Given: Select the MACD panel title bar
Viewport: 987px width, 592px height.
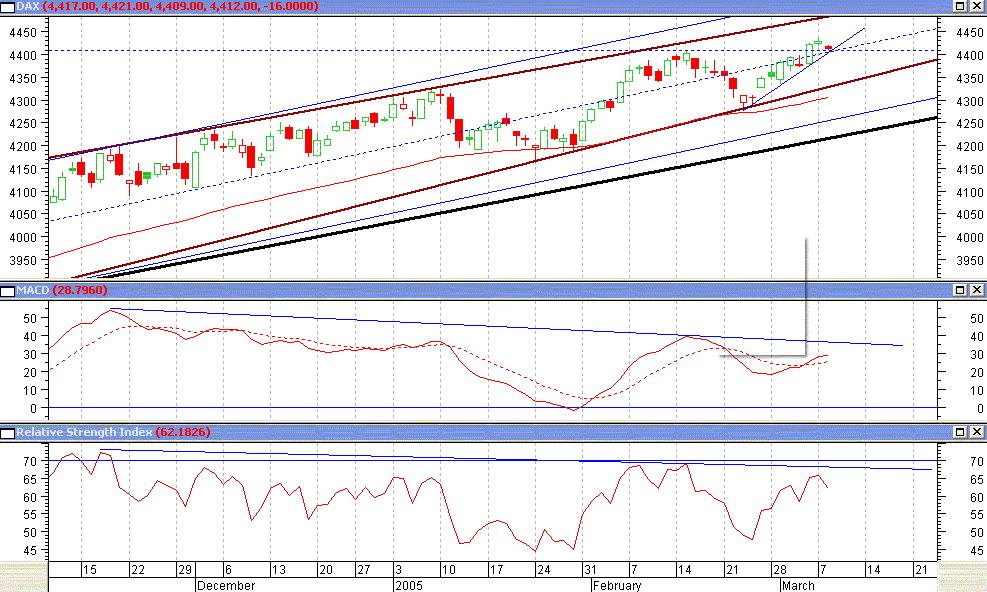Looking at the screenshot, I should click(x=450, y=290).
